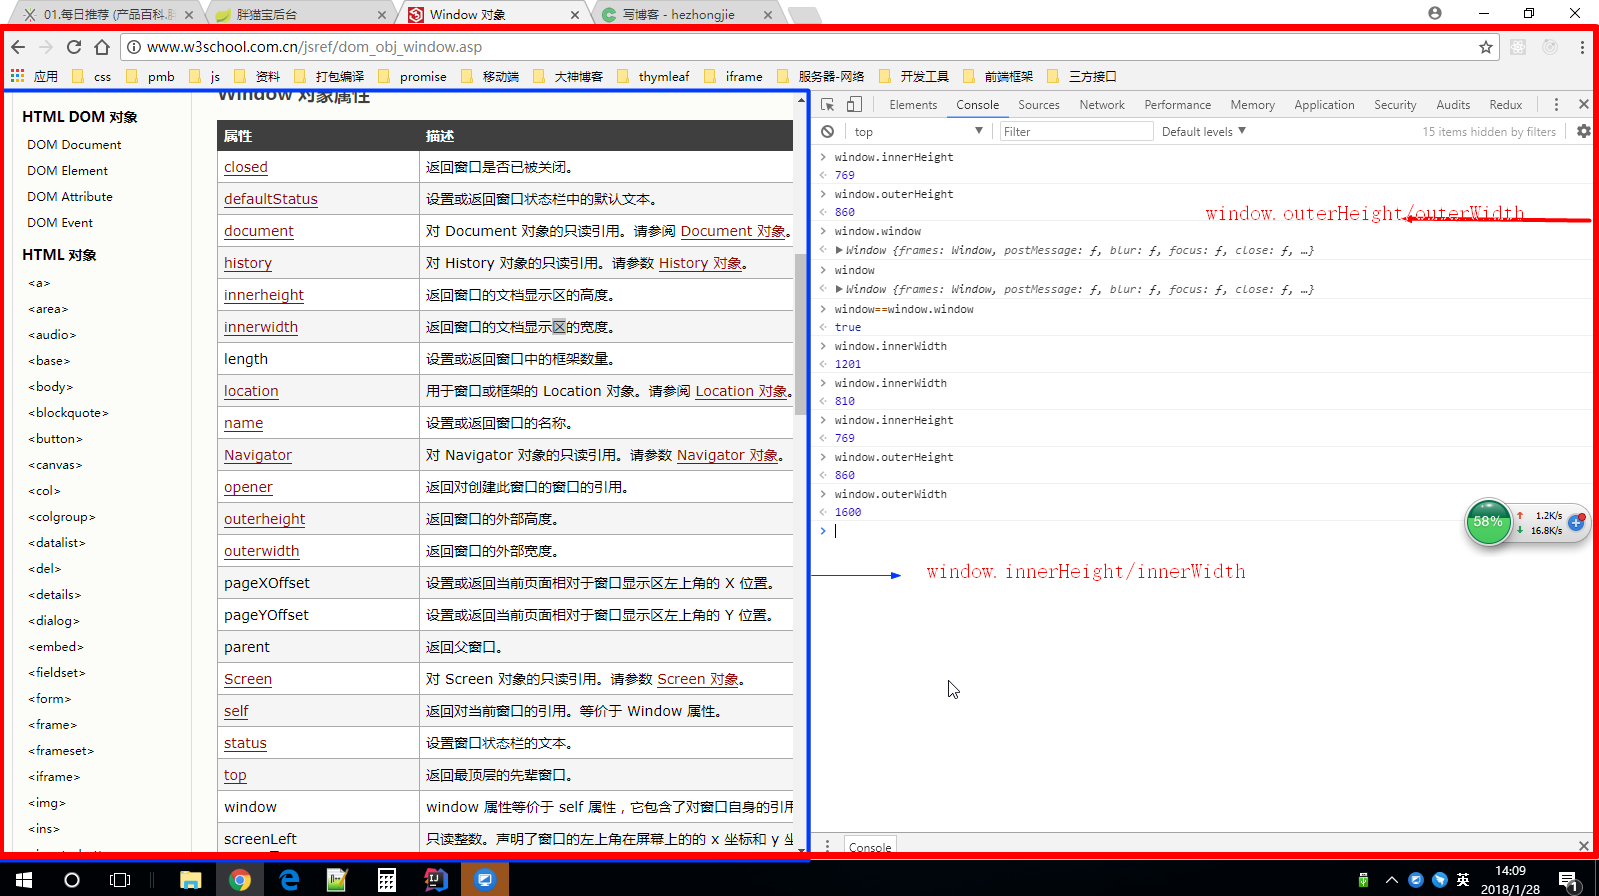
Task: Open the browser home page
Action: (x=102, y=47)
